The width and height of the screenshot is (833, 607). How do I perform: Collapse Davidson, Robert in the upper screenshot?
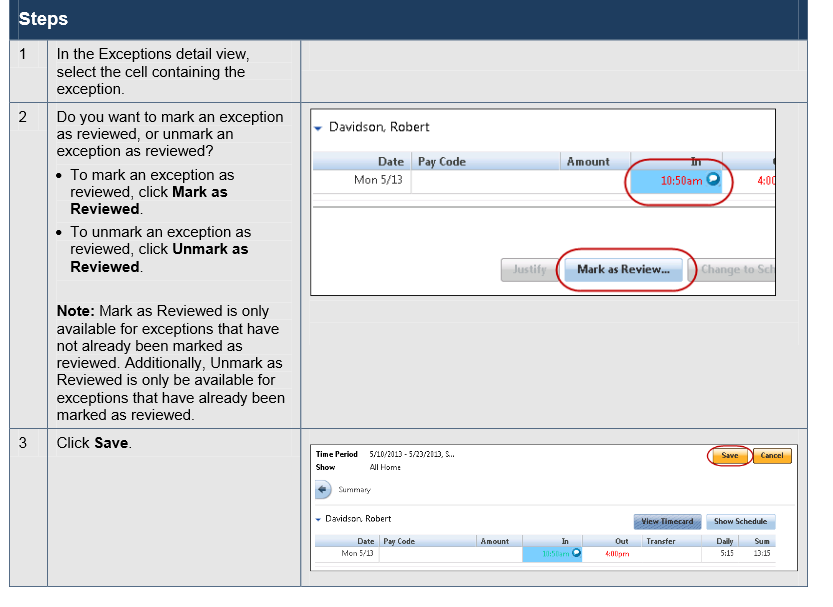[318, 129]
